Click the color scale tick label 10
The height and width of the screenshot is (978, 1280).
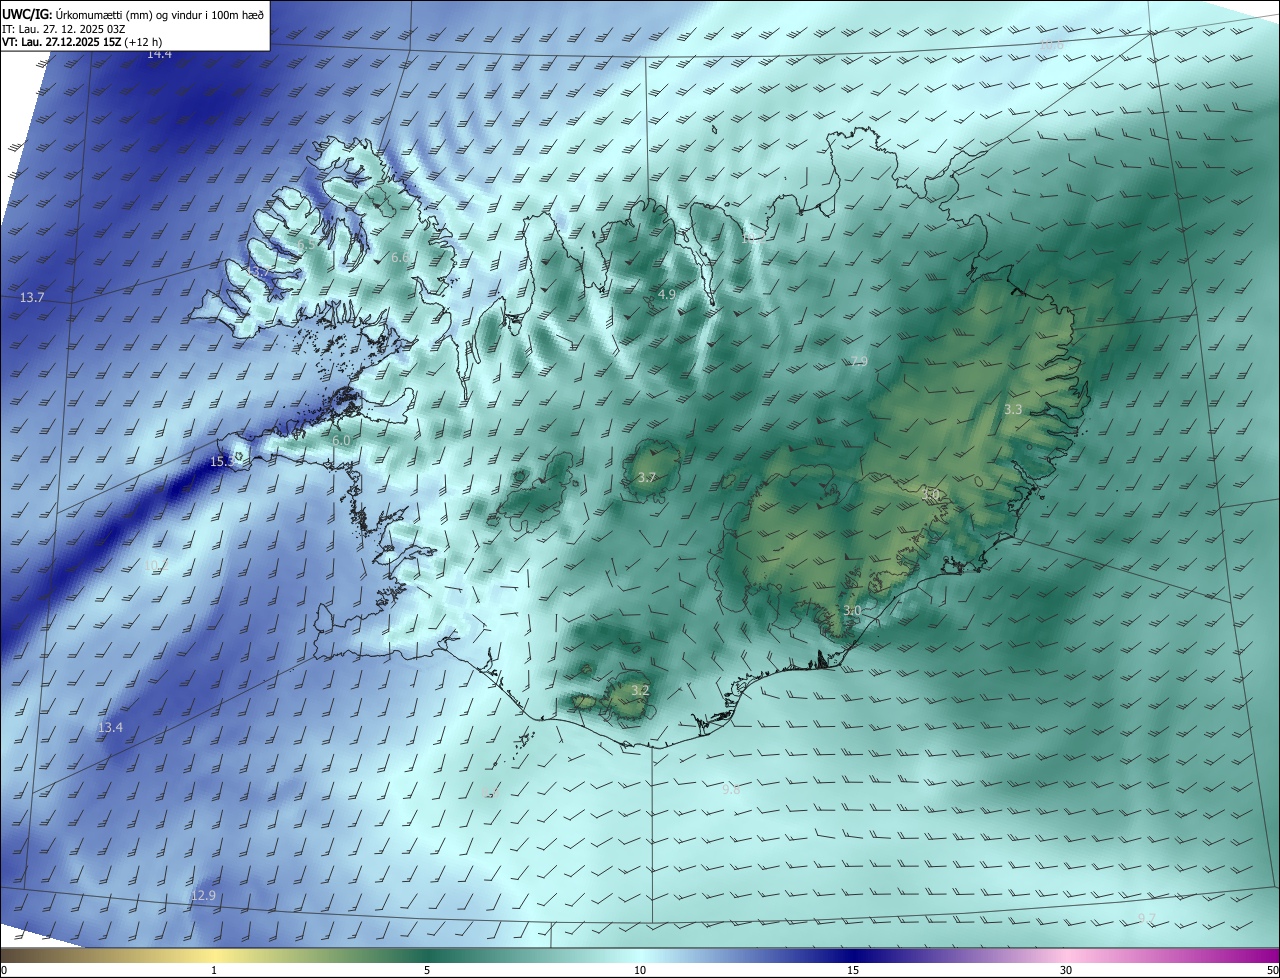coord(640,971)
